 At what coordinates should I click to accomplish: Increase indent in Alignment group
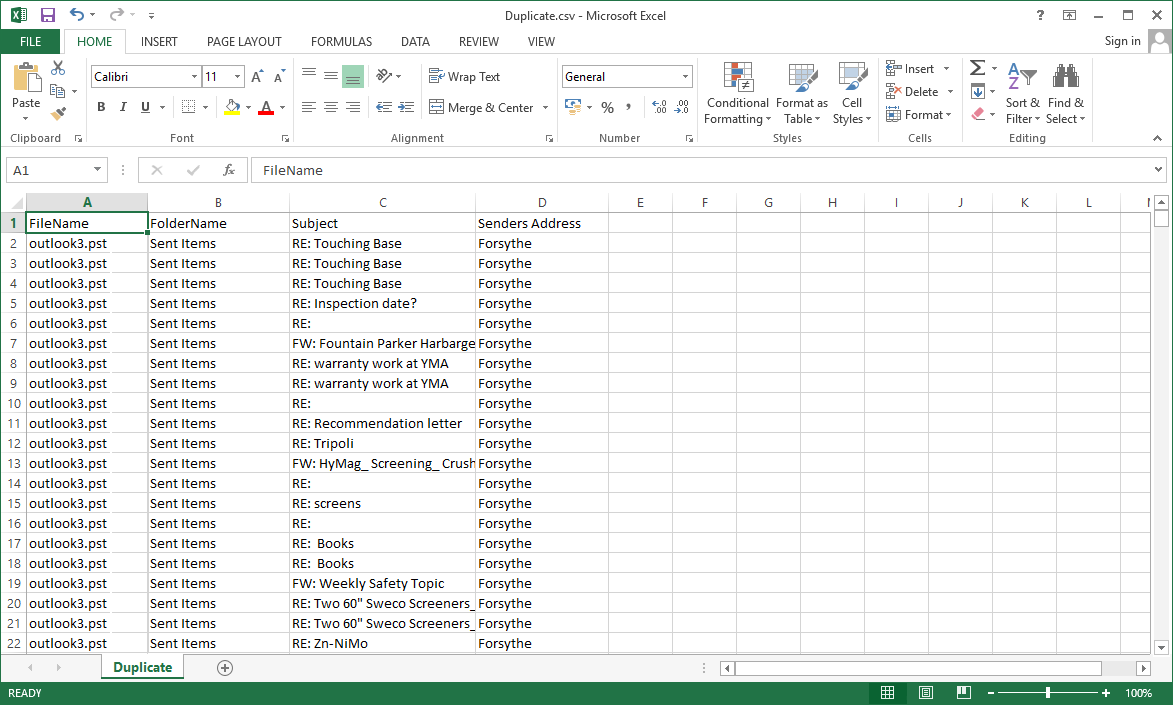point(406,108)
